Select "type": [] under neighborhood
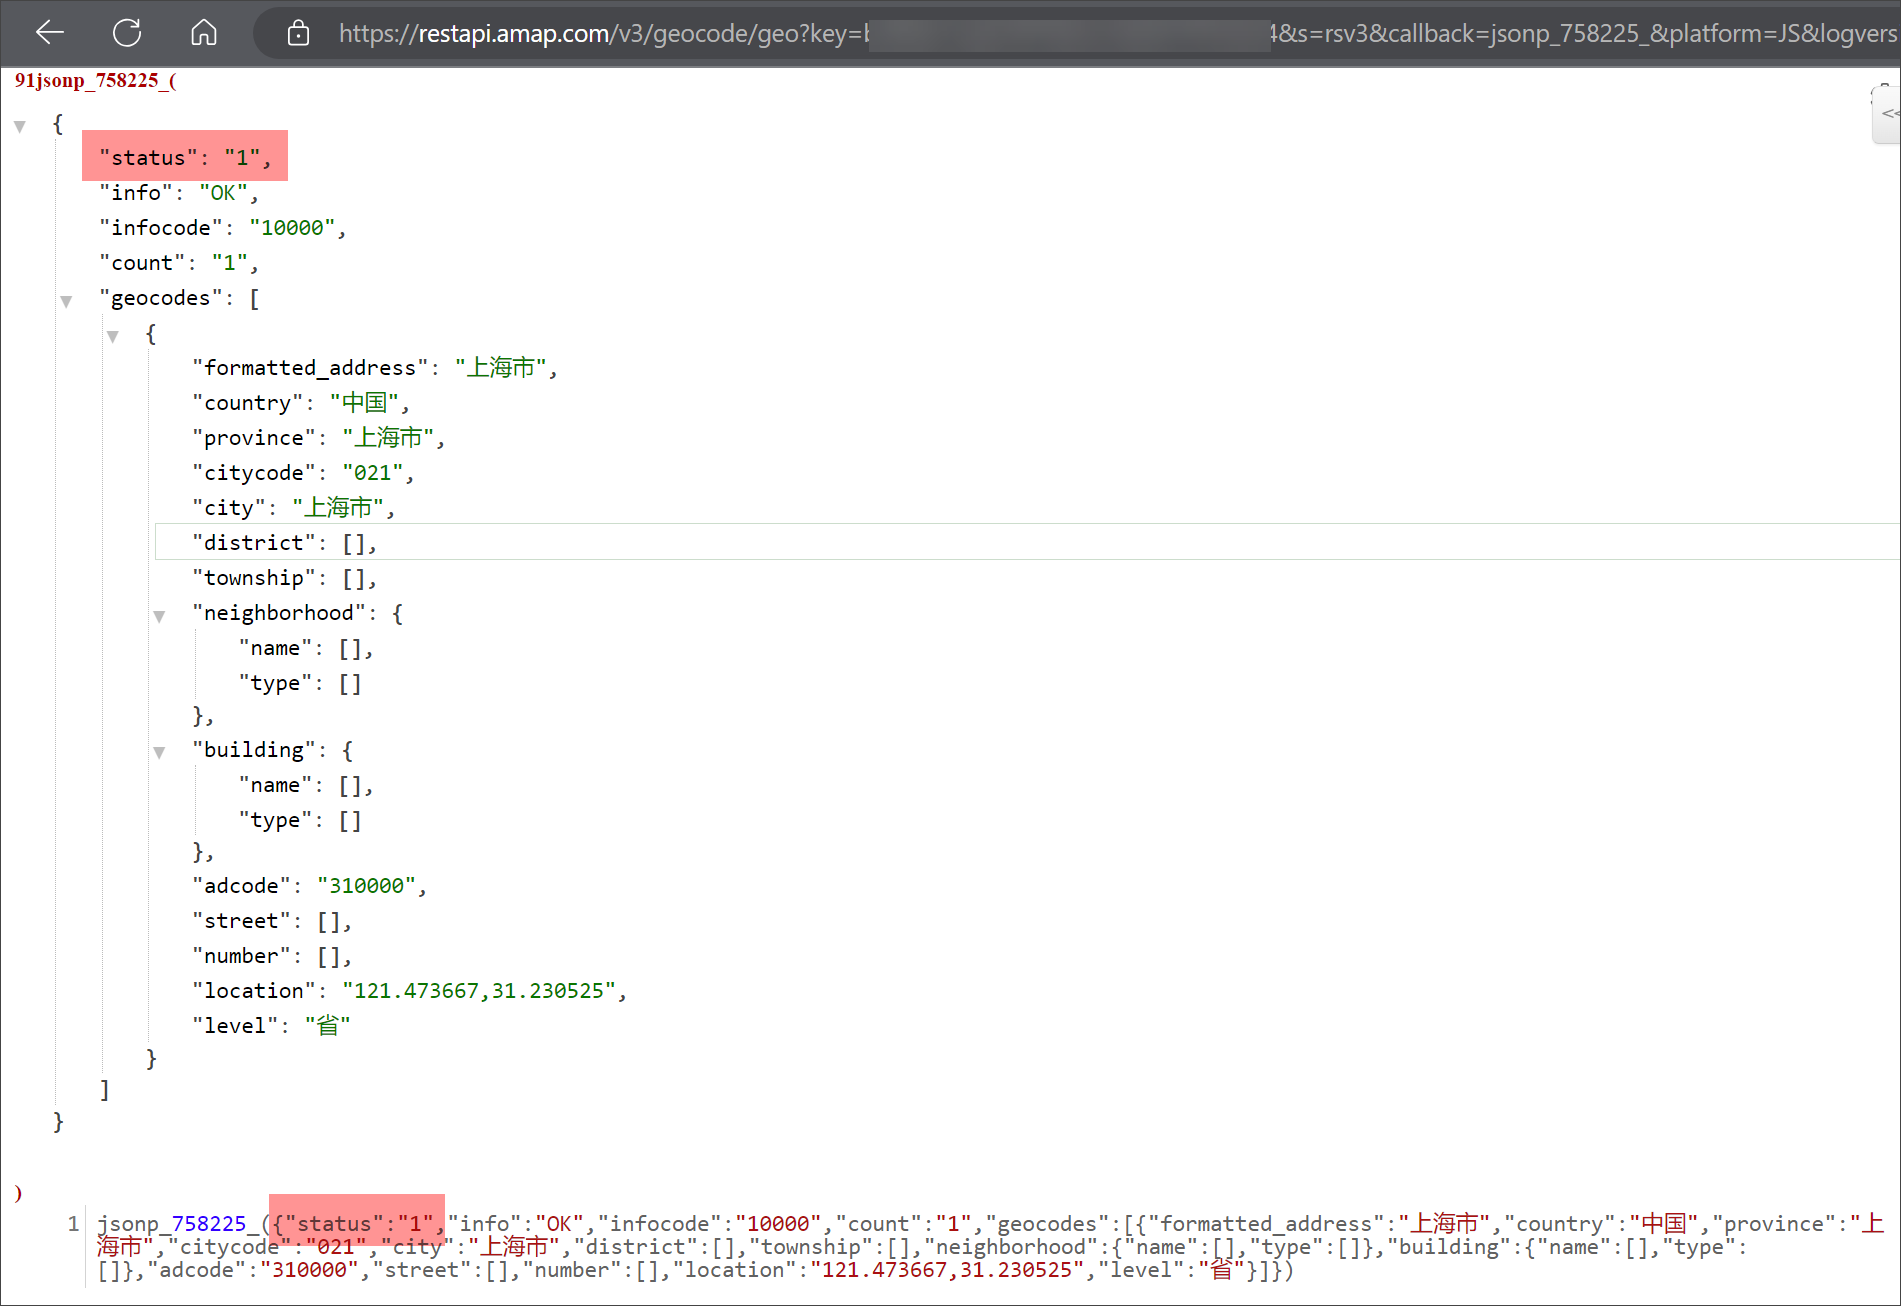This screenshot has width=1901, height=1306. pos(300,683)
